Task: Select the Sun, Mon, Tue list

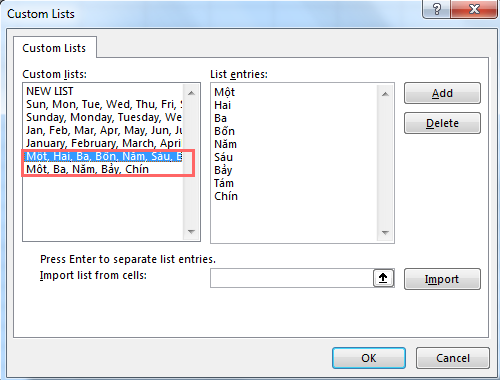Action: tap(104, 104)
